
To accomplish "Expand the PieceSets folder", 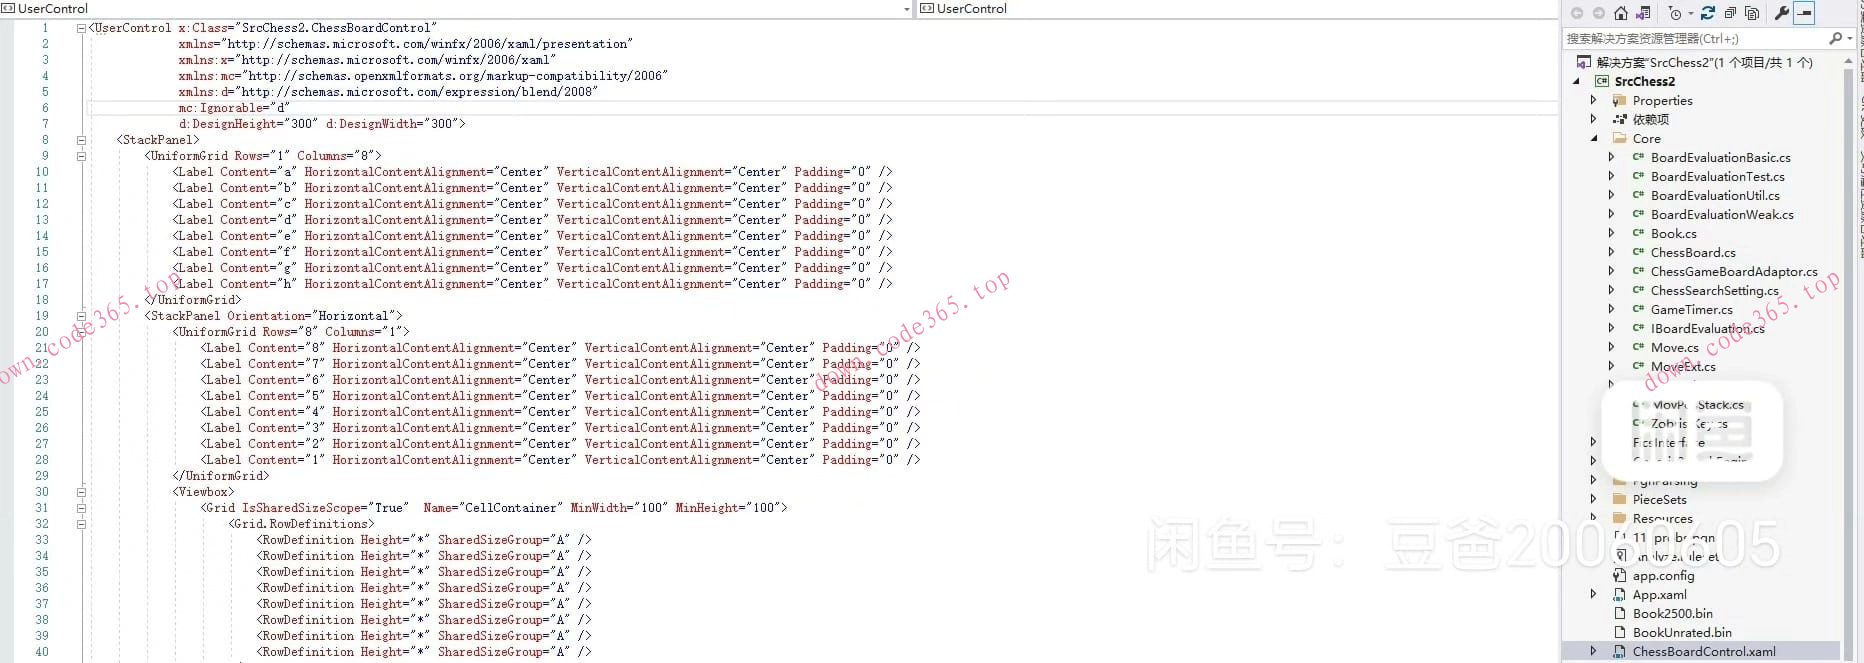I will (x=1594, y=499).
